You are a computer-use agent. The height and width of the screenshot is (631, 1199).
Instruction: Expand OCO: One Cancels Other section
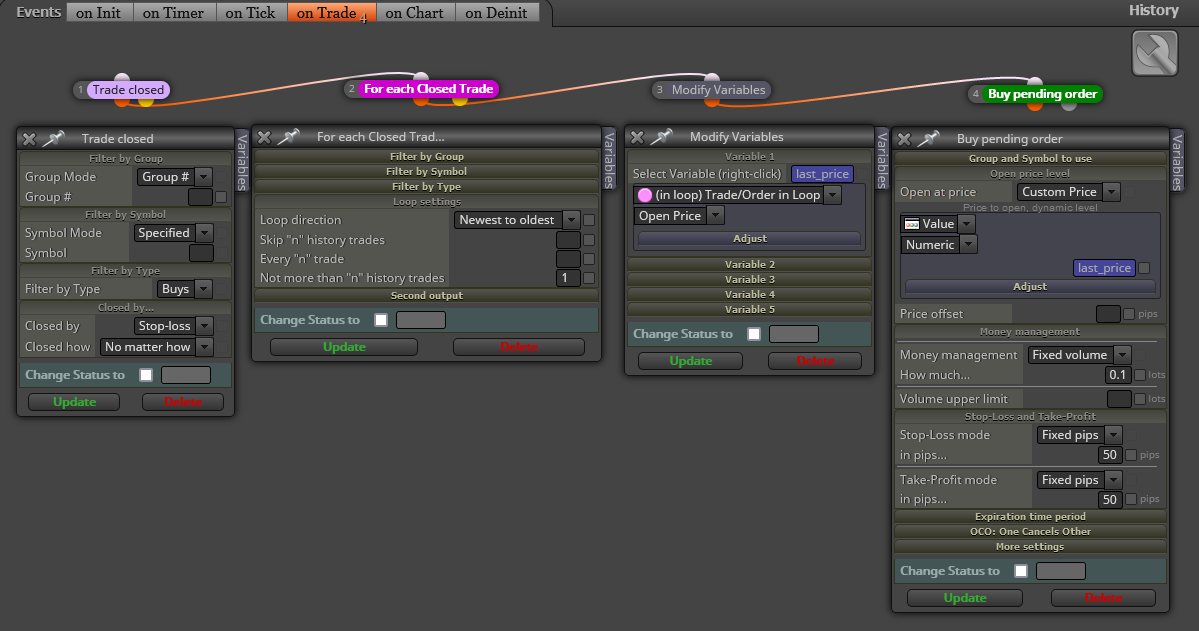pyautogui.click(x=1030, y=532)
